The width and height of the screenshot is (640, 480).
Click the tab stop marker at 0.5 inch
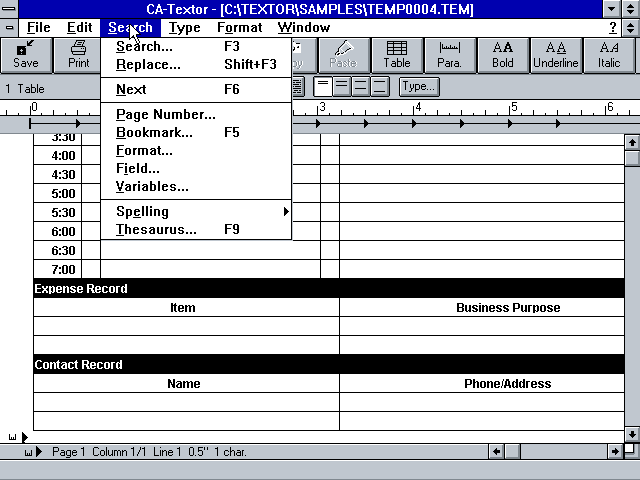pos(78,123)
